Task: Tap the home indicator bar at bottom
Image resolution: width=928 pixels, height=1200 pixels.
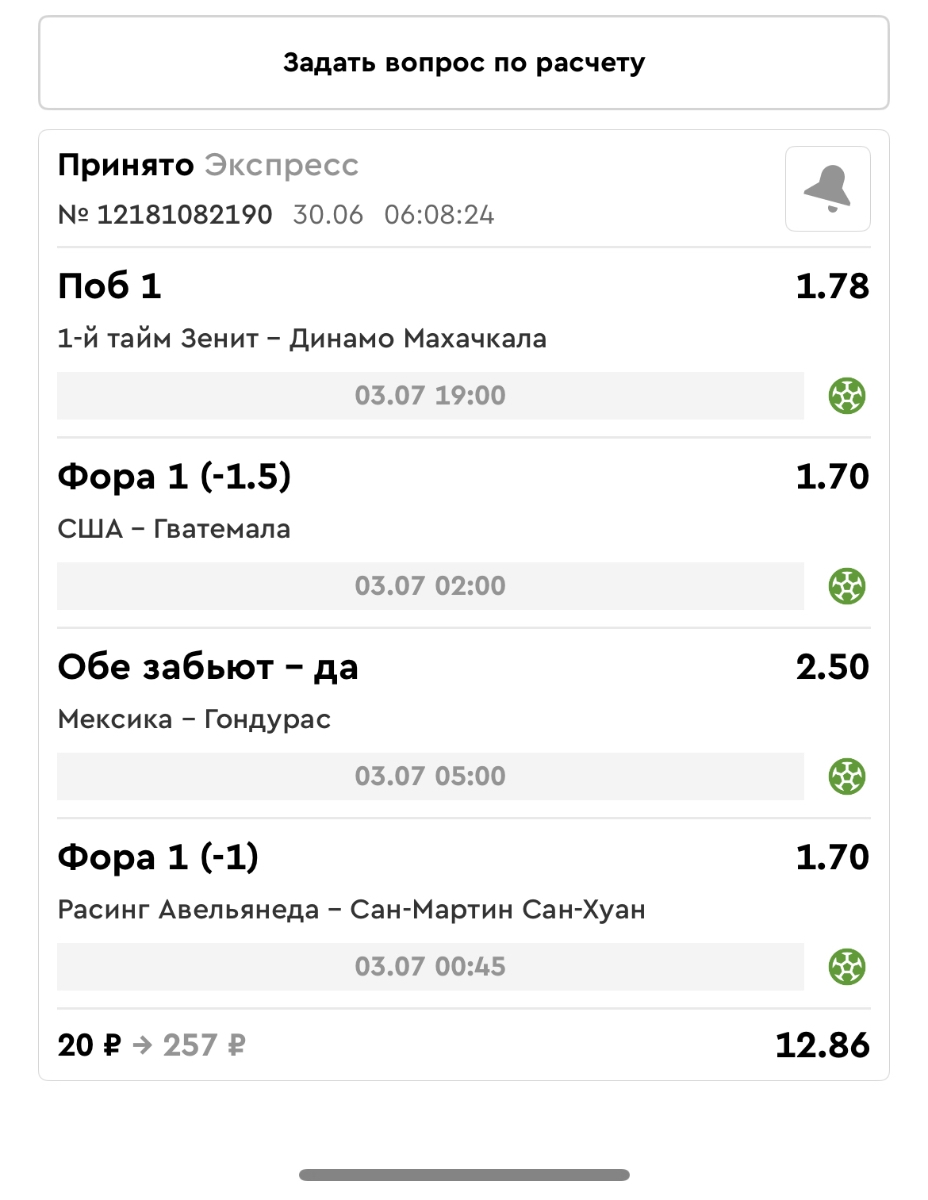Action: coord(464,1175)
